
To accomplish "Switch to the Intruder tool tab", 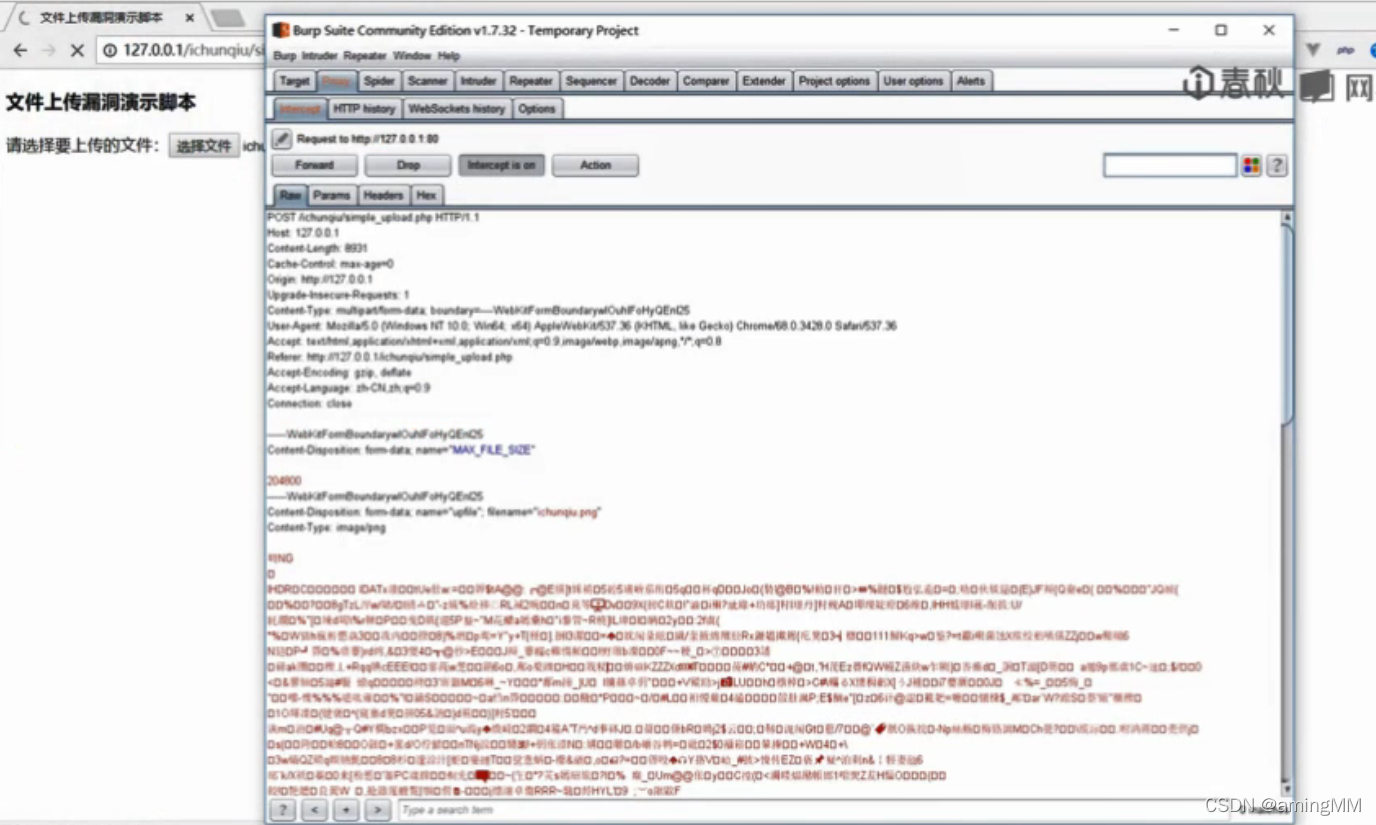I will [478, 81].
